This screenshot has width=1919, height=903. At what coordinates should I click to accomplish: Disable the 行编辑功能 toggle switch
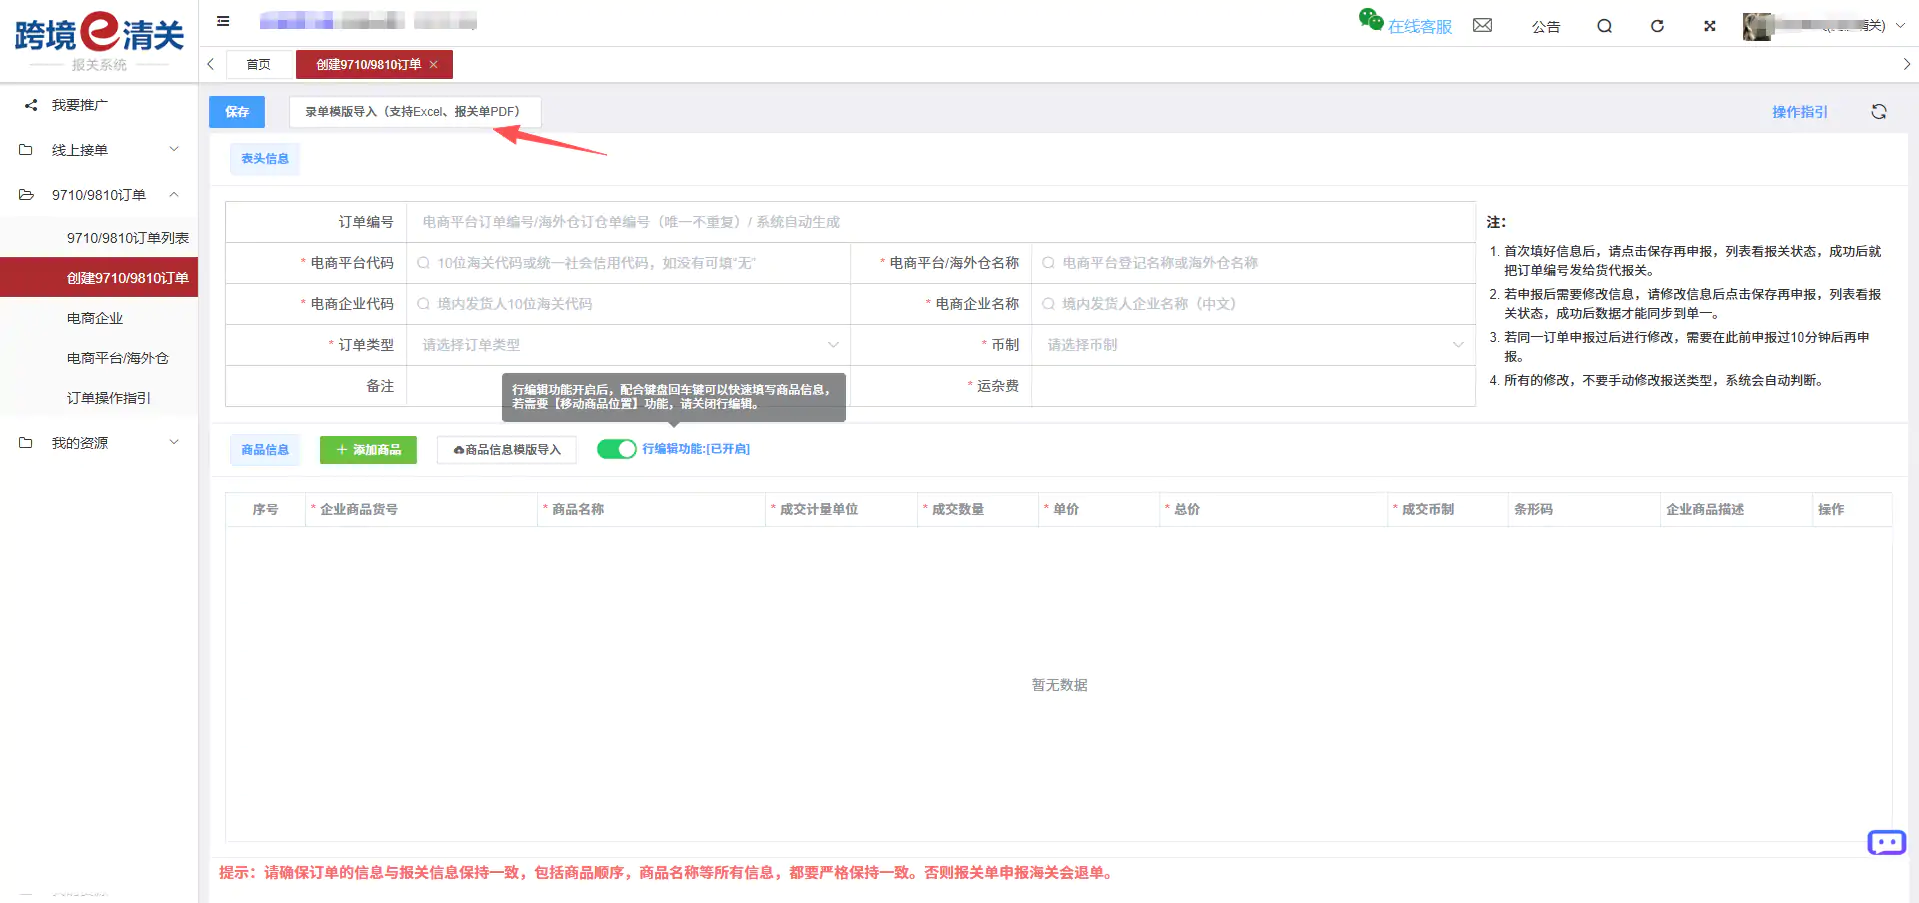tap(617, 449)
